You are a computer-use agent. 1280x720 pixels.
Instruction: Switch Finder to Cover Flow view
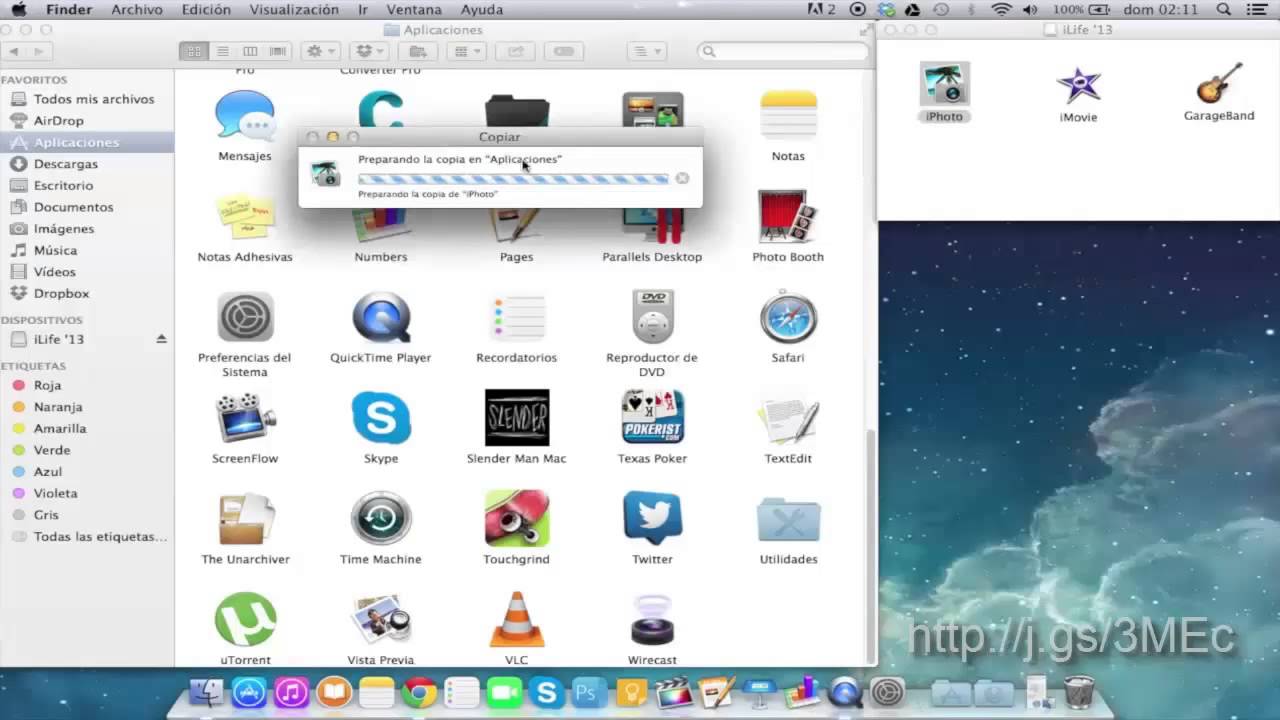click(278, 51)
